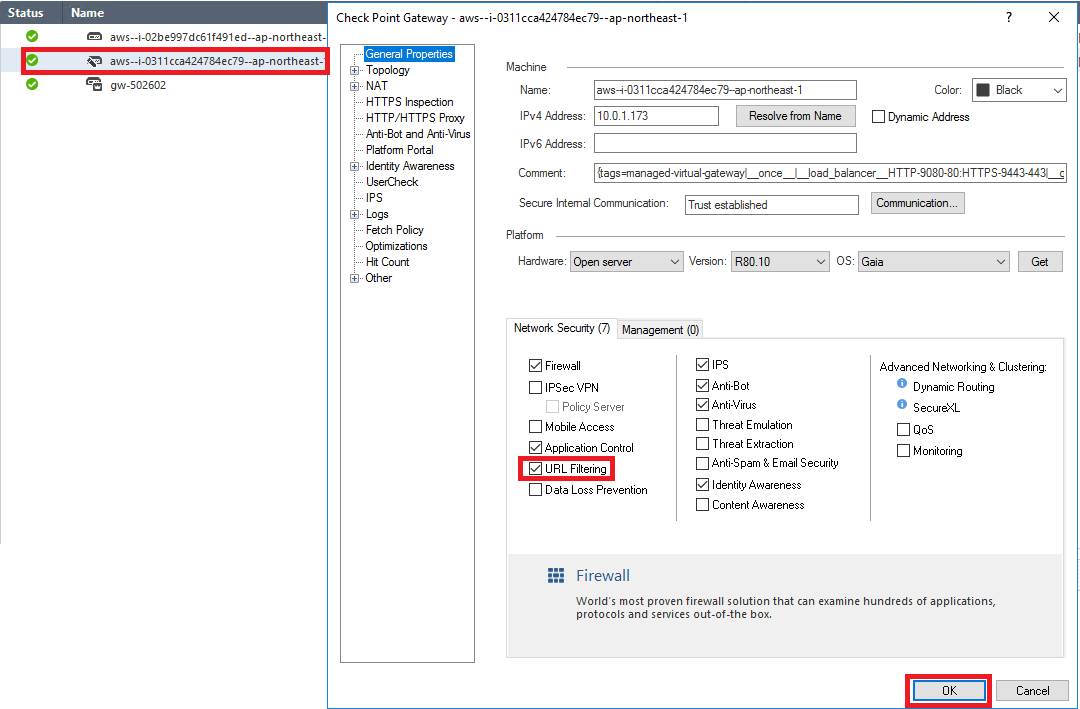Screen dimensions: 1080x709
Task: Select UserCheck in tree
Action: (x=392, y=182)
